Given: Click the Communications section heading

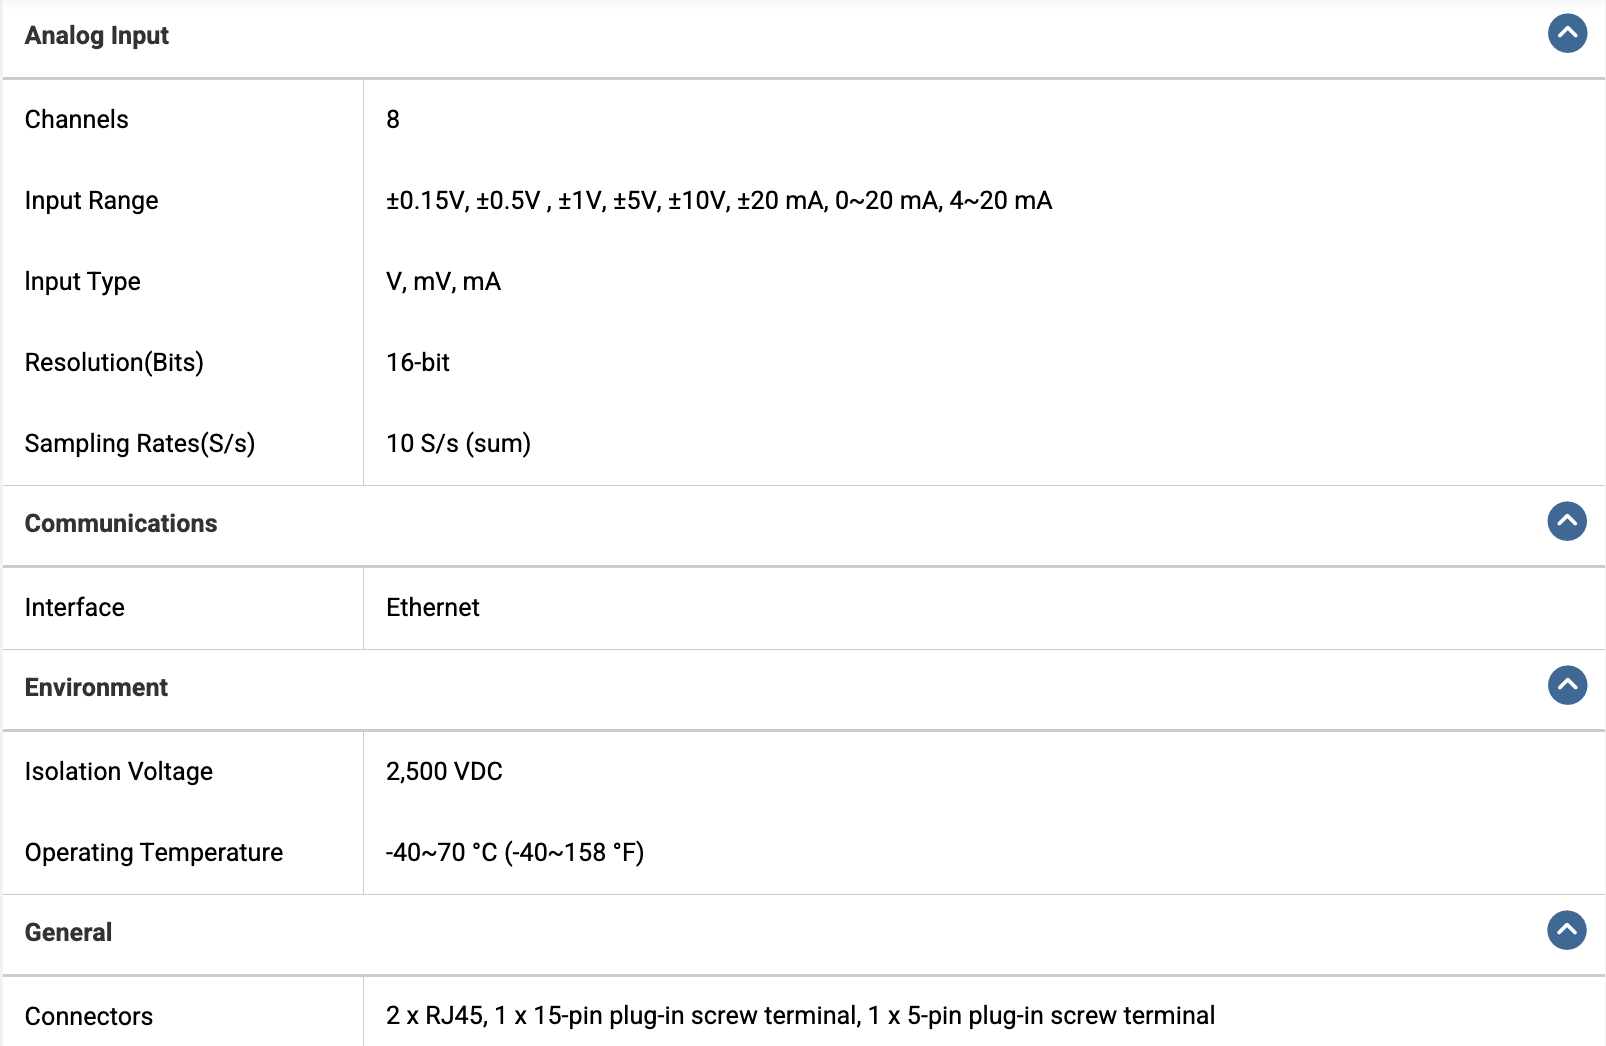Looking at the screenshot, I should point(121,523).
